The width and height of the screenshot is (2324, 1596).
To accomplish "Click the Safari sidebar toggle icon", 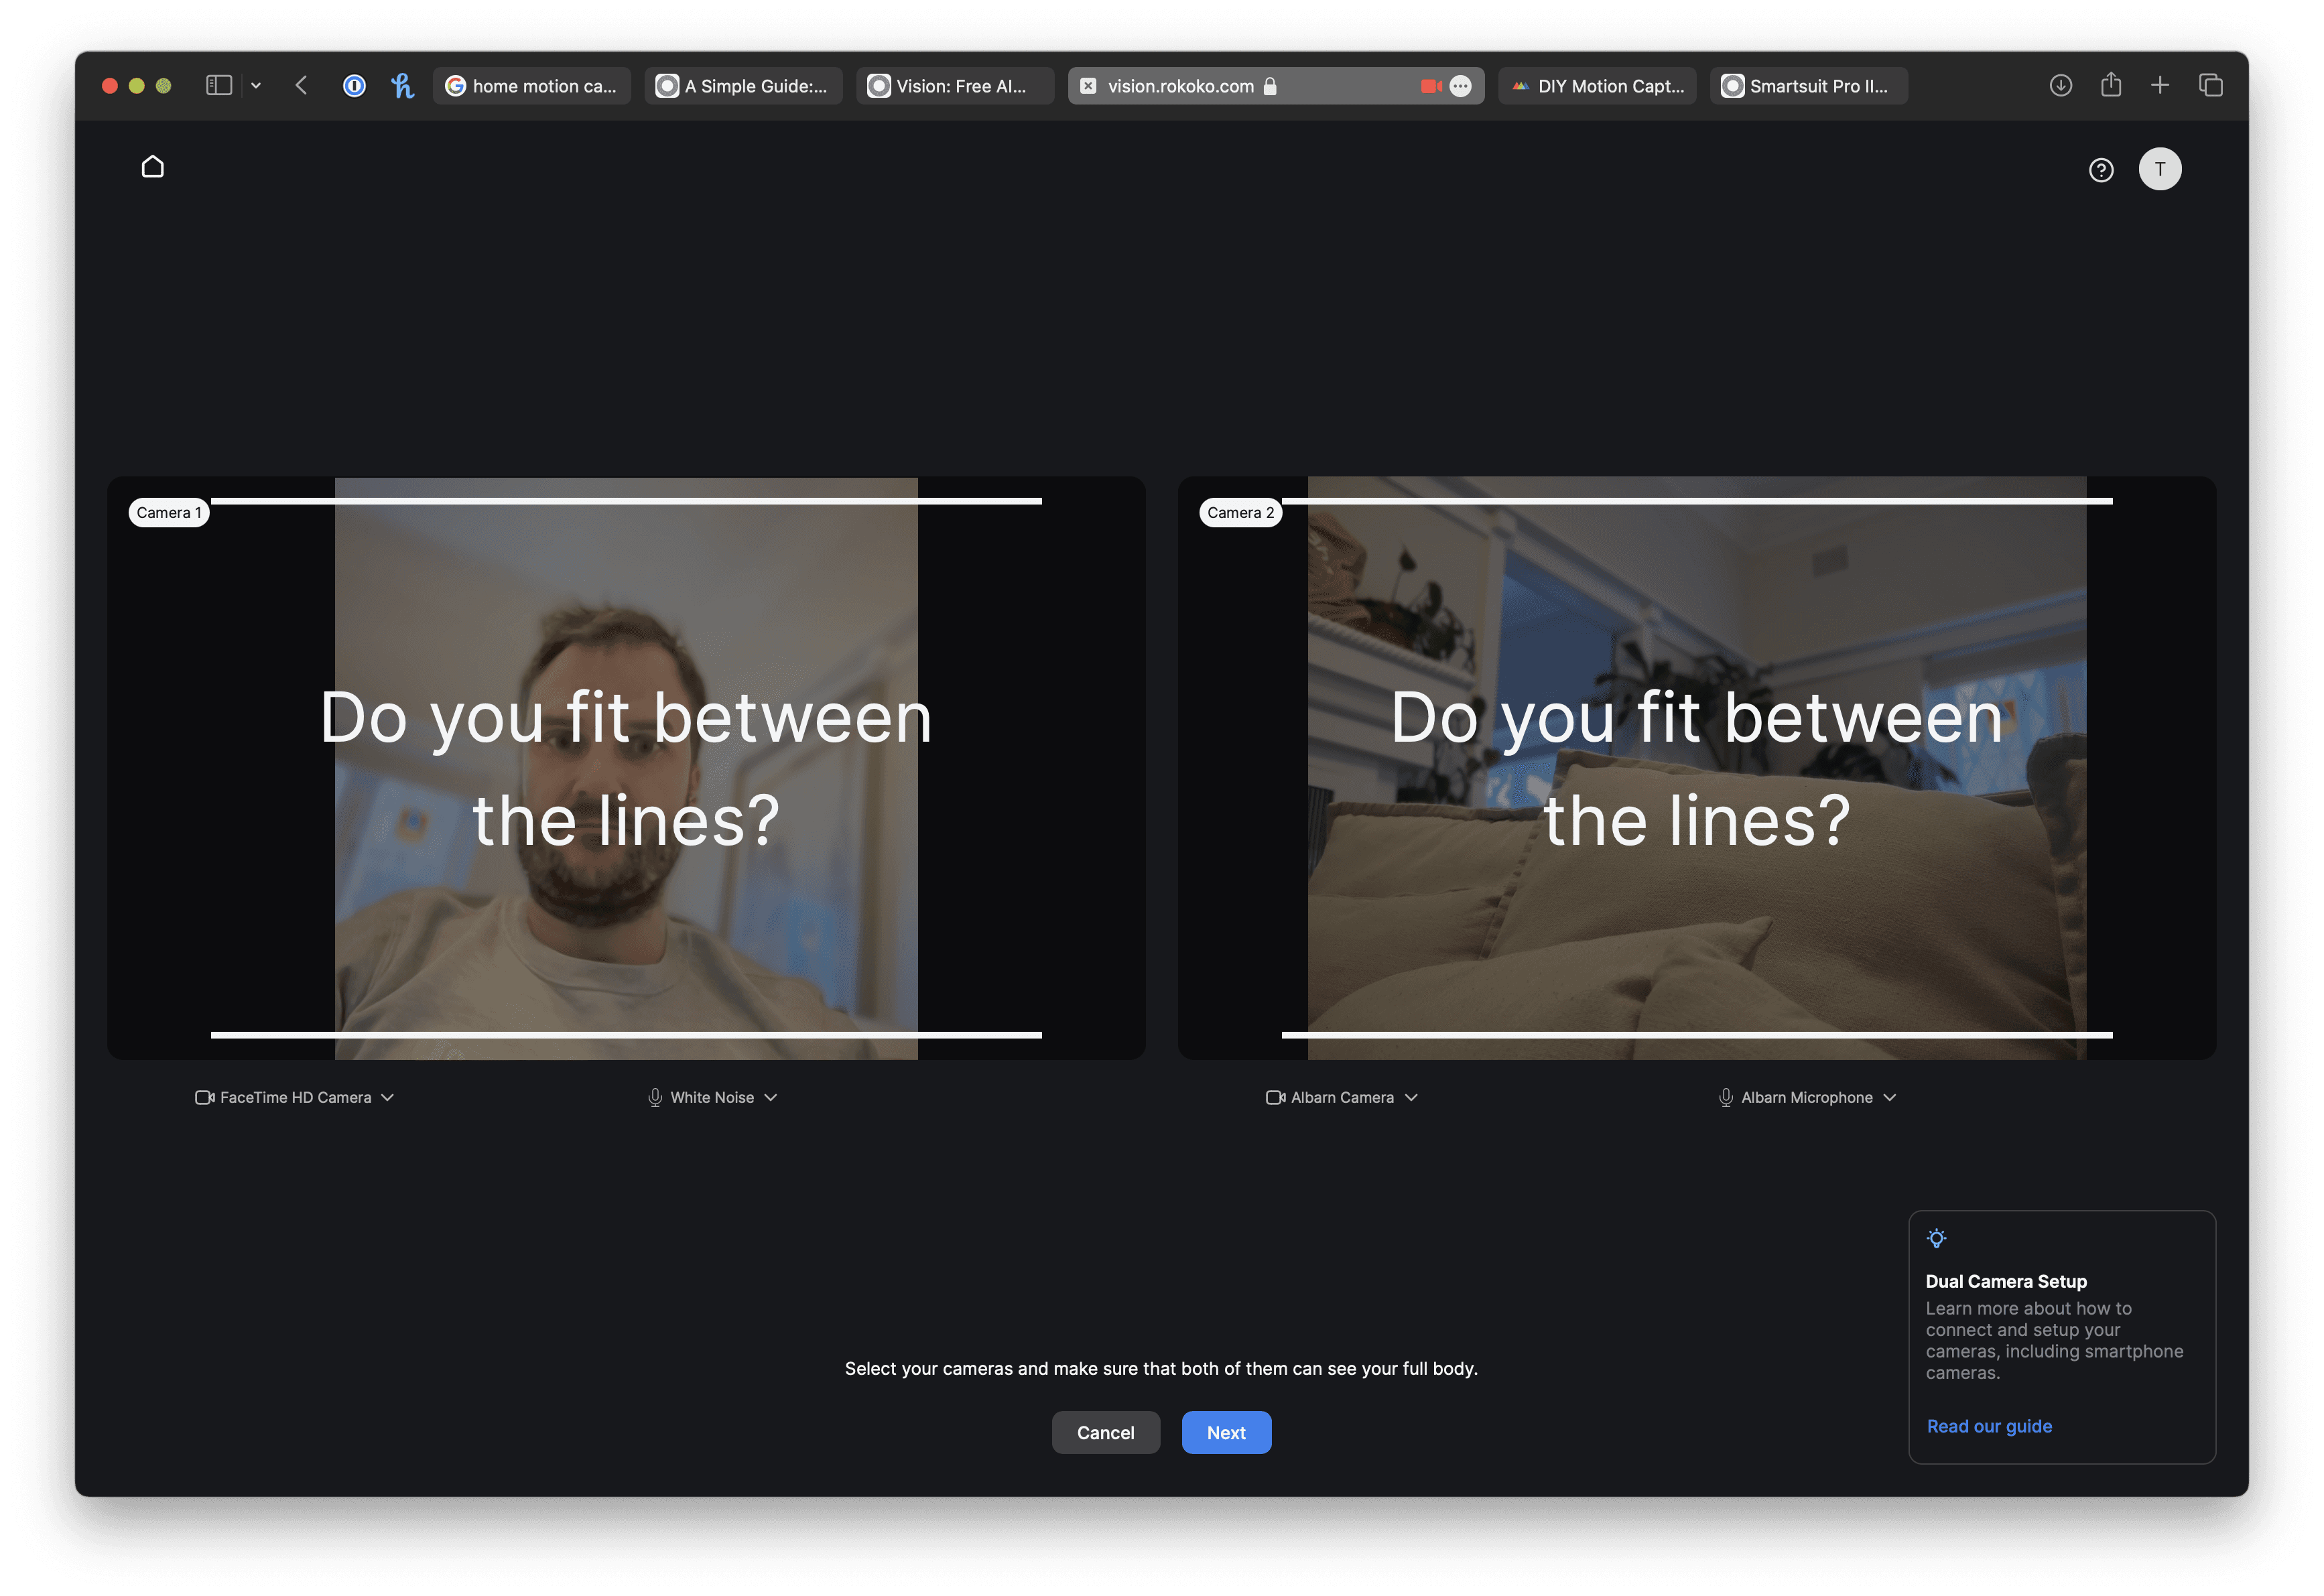I will pos(219,86).
